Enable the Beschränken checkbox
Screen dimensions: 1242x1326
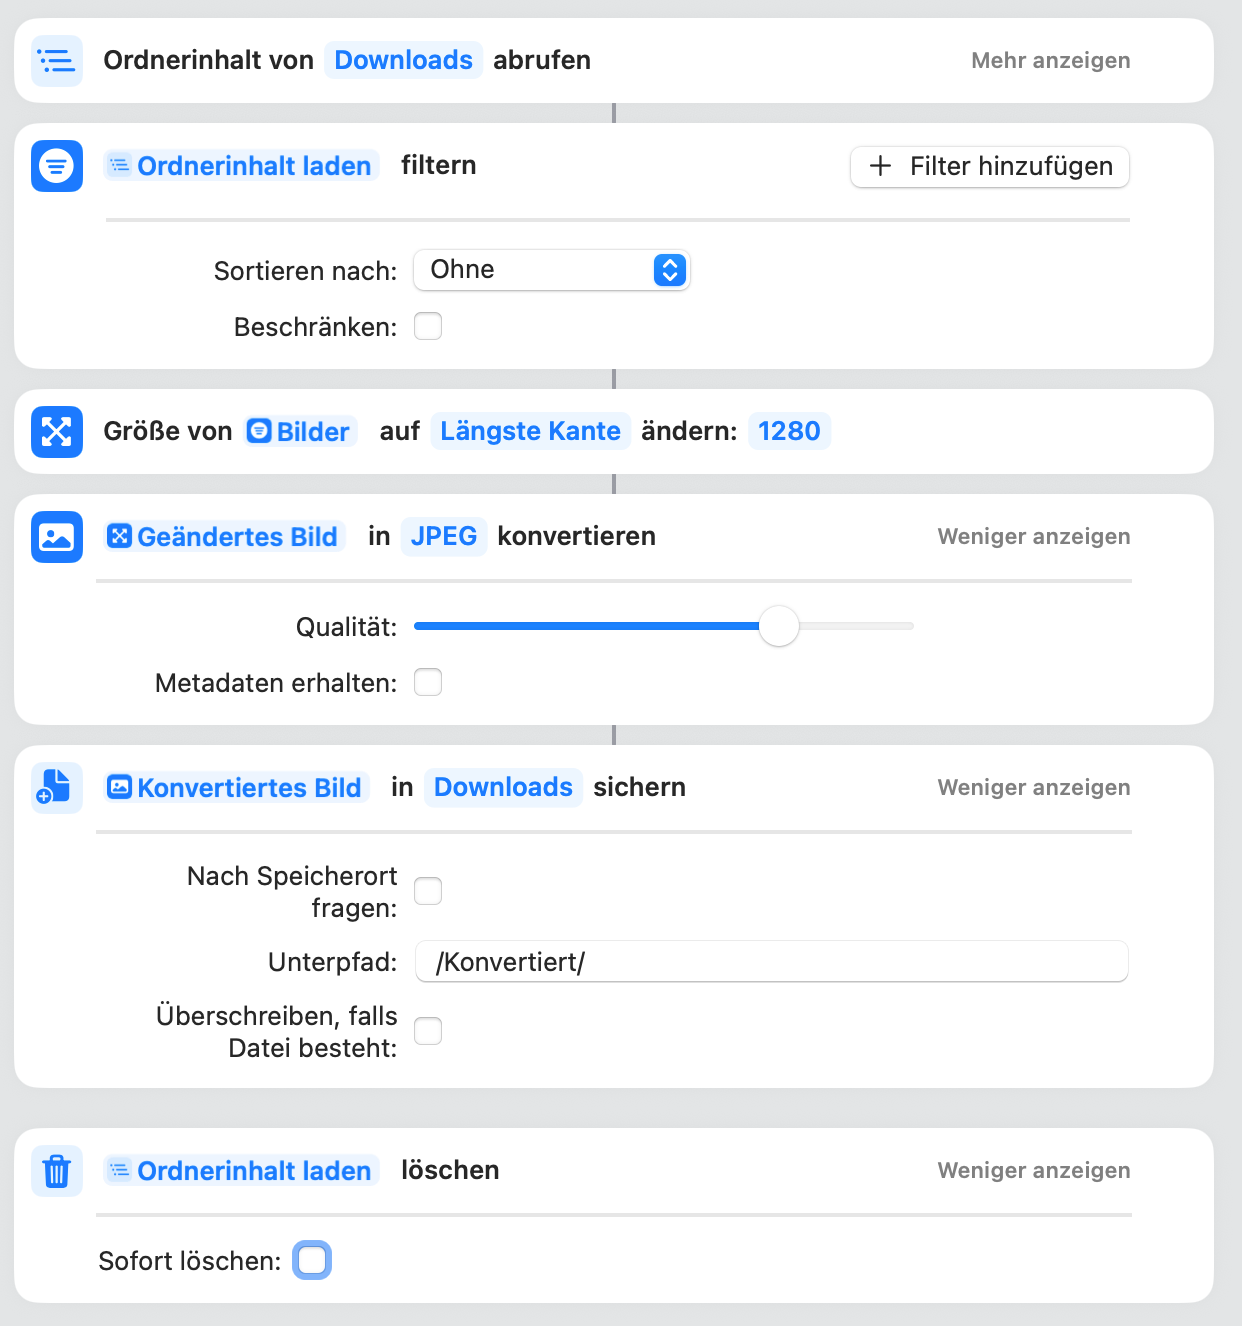coord(428,327)
